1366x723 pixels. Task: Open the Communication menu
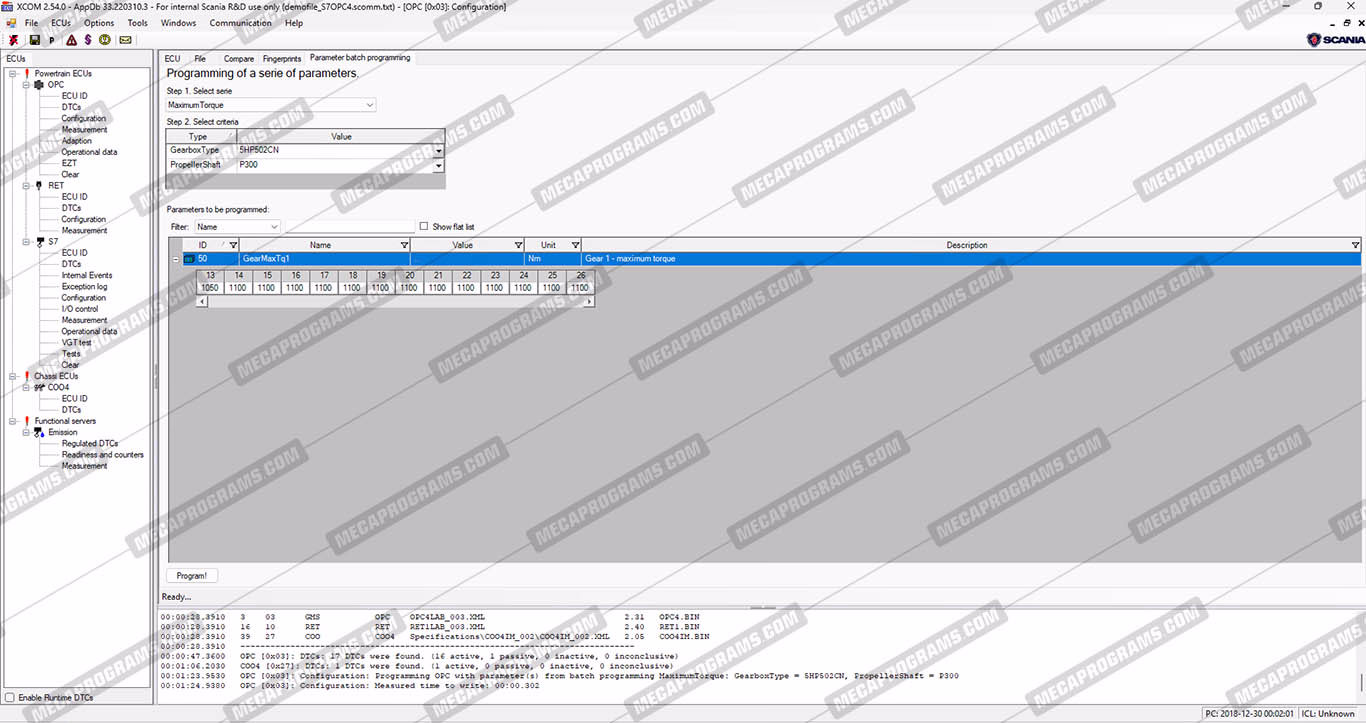[240, 23]
